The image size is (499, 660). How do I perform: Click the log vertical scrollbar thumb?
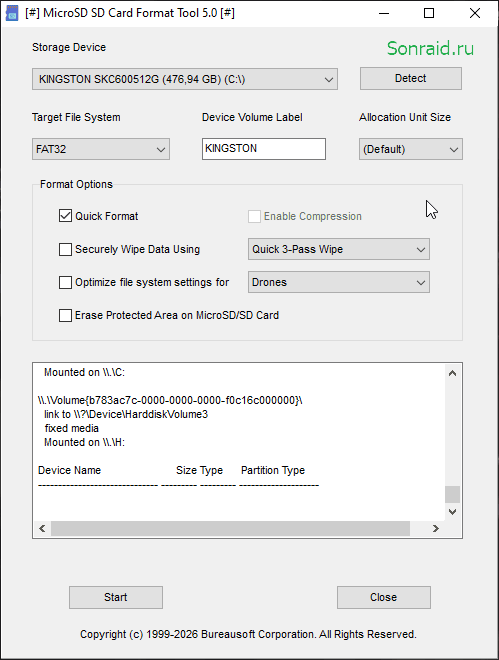tap(452, 494)
